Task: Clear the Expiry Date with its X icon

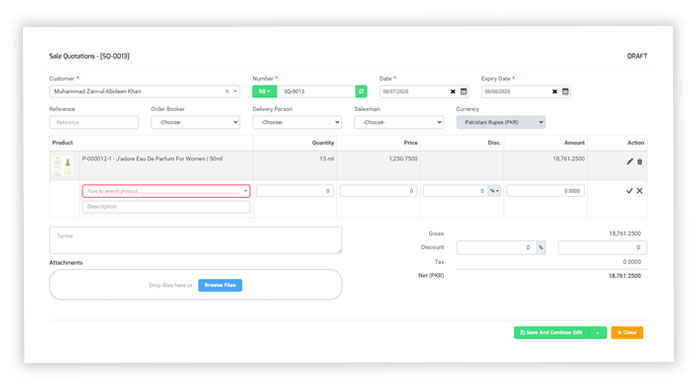Action: [555, 91]
